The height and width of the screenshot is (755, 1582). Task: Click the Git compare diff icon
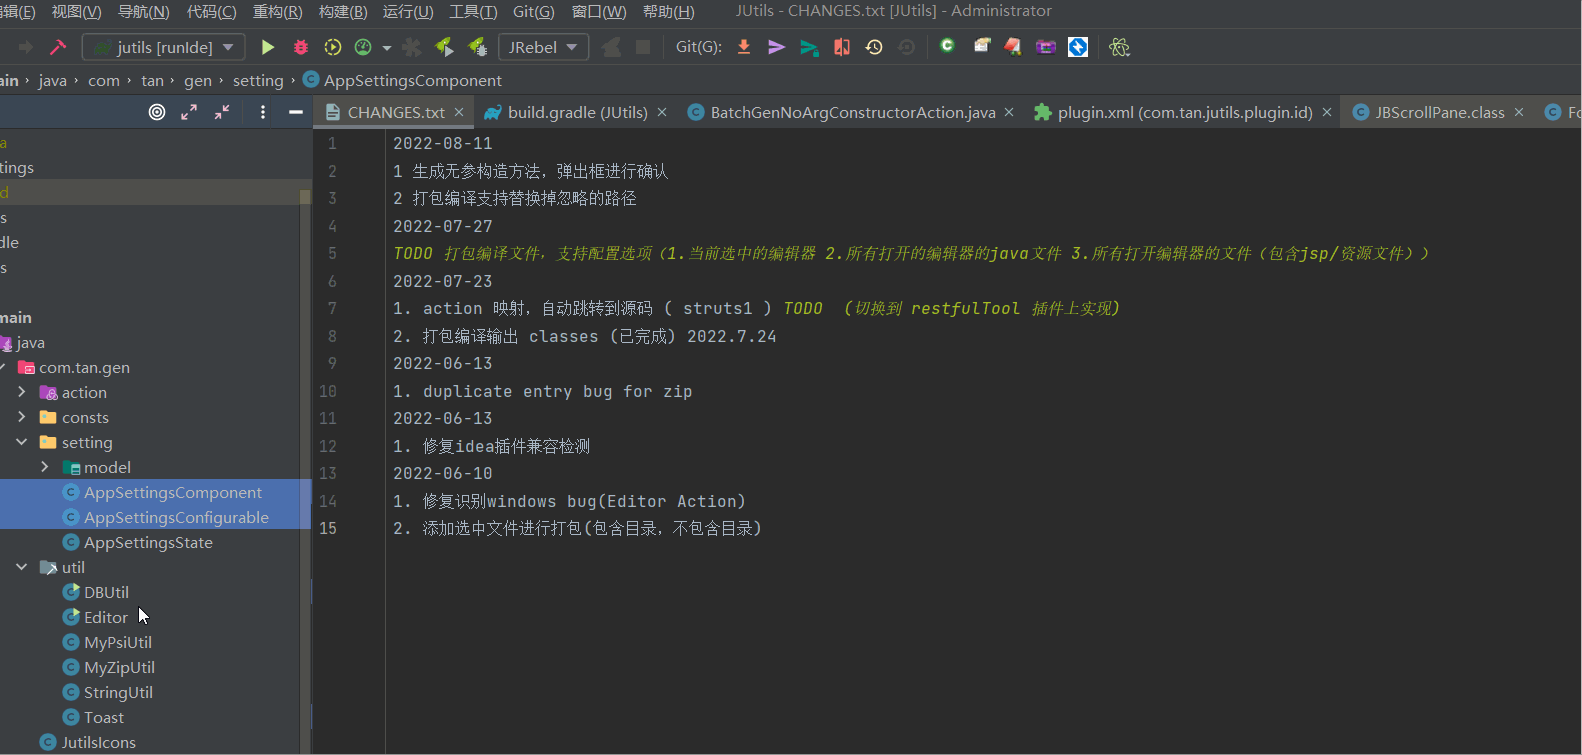coord(842,47)
